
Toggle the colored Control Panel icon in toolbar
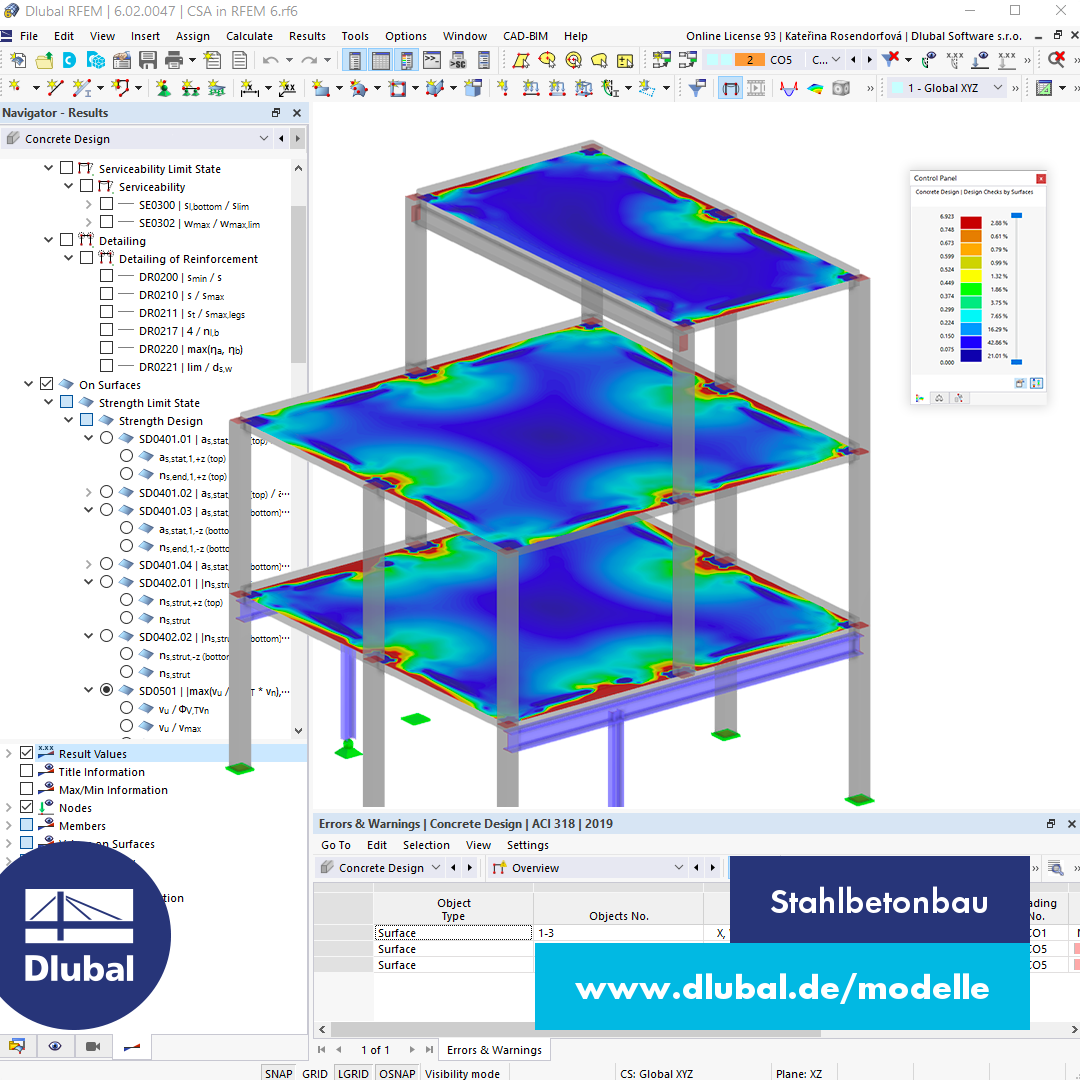point(406,61)
